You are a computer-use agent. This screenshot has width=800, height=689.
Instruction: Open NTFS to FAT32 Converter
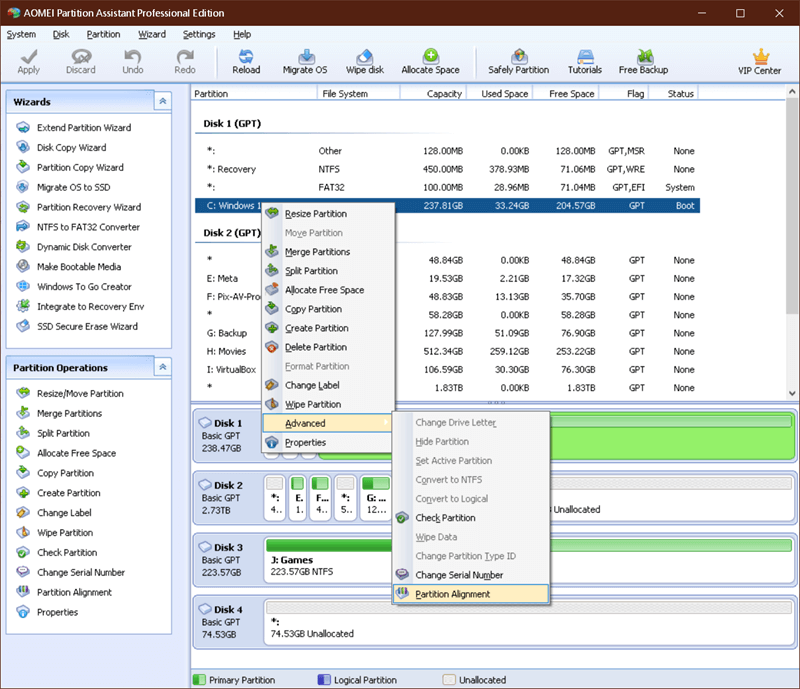pyautogui.click(x=88, y=227)
